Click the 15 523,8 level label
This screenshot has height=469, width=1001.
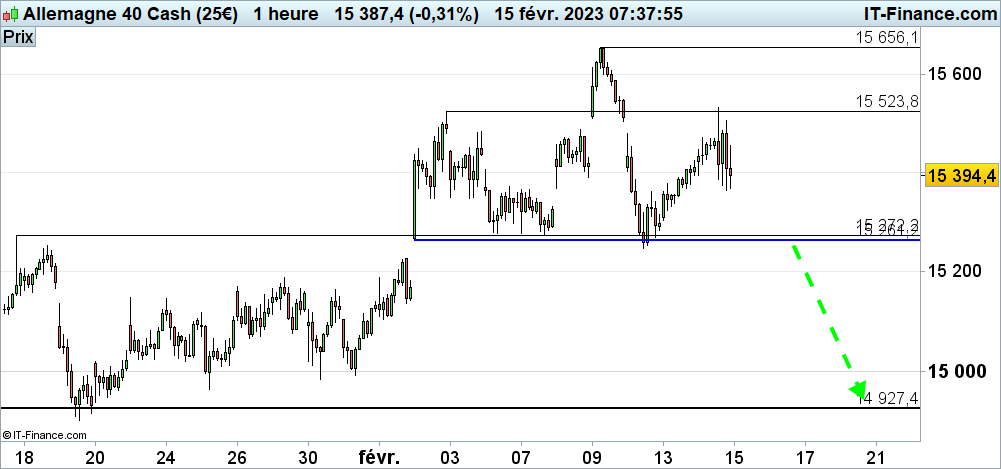click(x=886, y=101)
